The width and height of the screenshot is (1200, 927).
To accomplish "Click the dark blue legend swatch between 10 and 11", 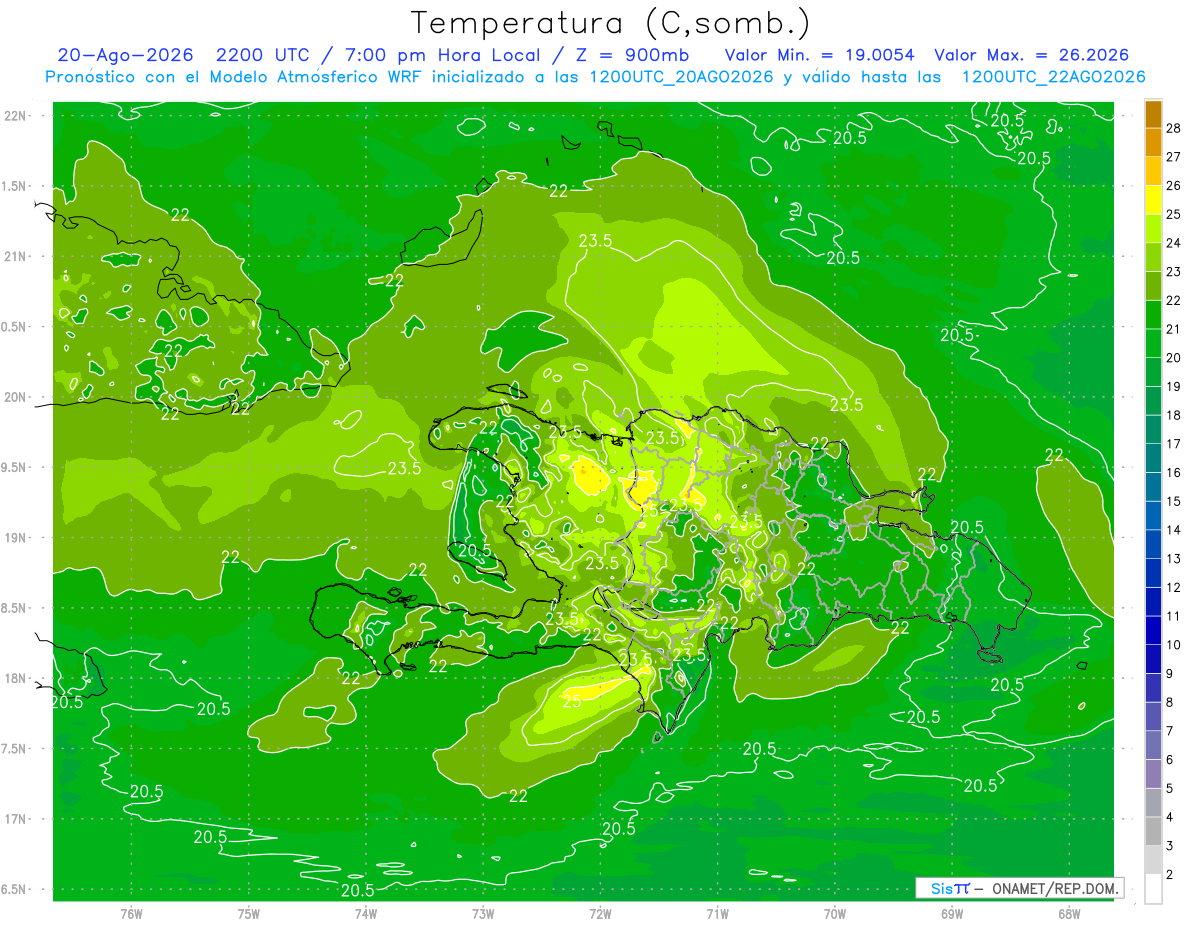I will [x=1153, y=630].
